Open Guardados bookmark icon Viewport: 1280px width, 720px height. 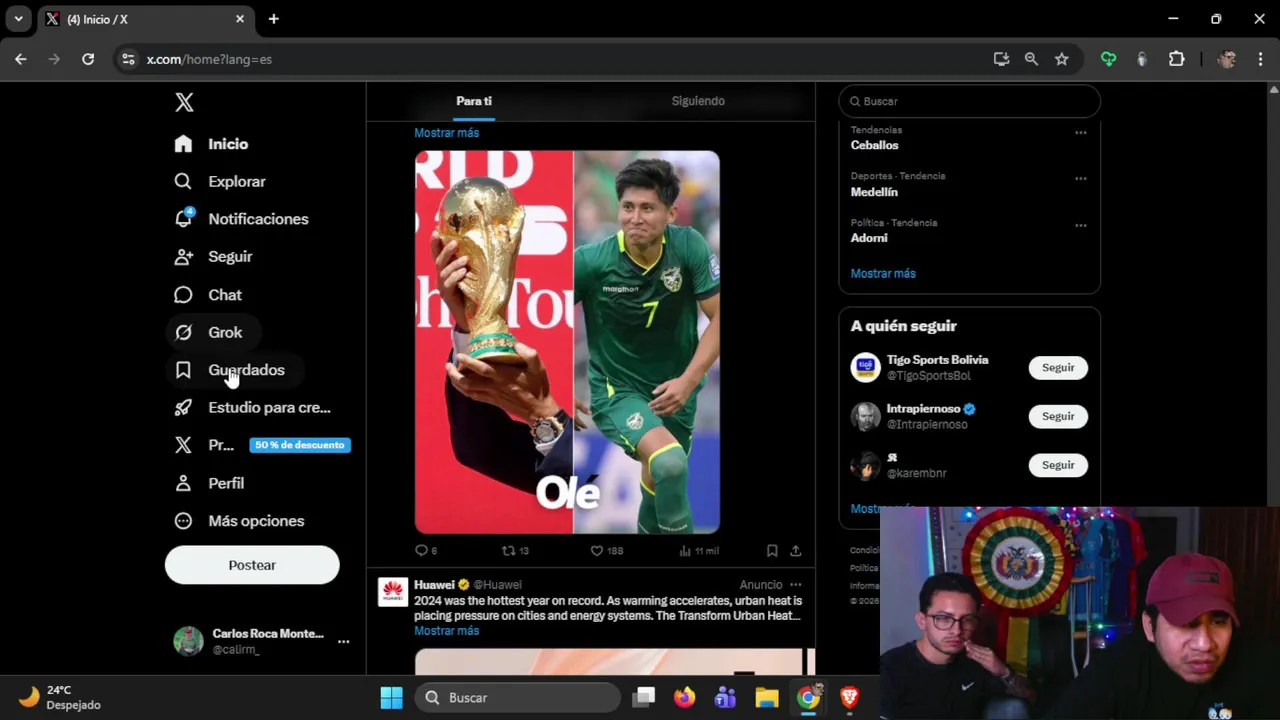(183, 370)
